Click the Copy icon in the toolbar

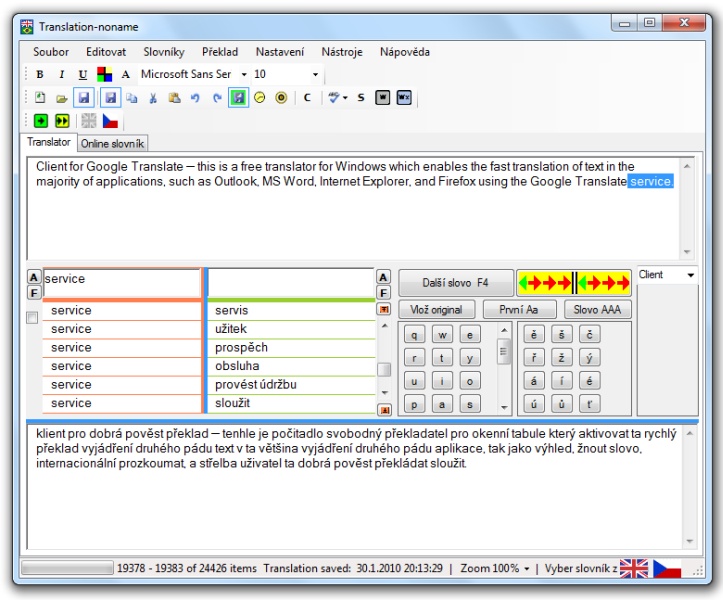coord(132,98)
